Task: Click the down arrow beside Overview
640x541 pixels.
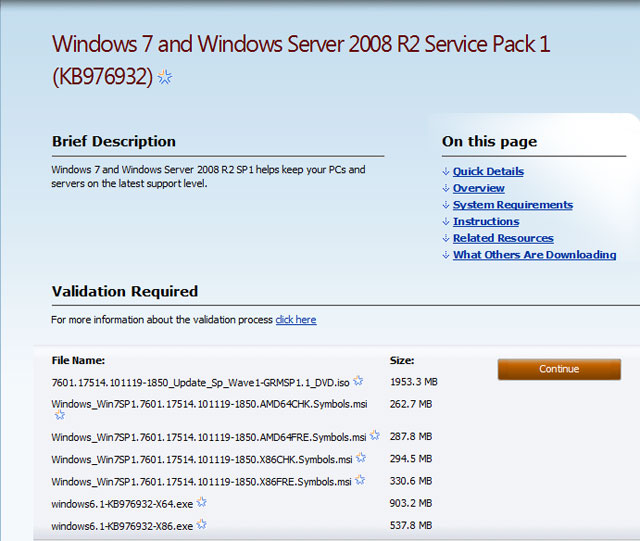Action: click(446, 188)
